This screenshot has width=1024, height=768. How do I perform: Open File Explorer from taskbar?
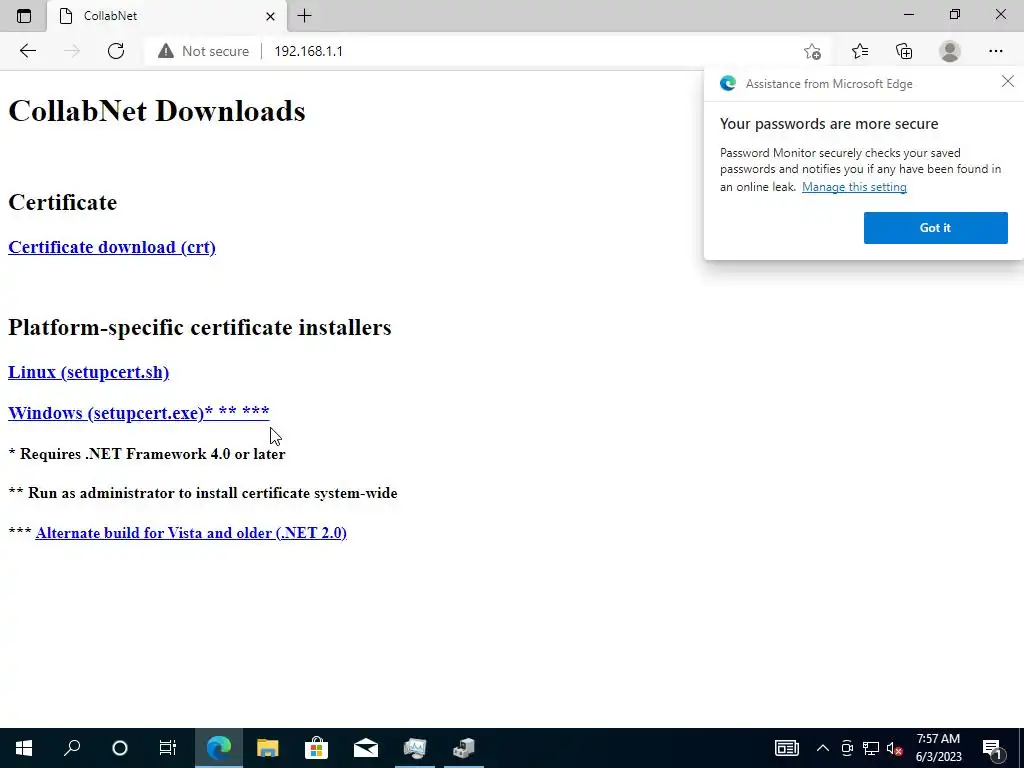(268, 748)
